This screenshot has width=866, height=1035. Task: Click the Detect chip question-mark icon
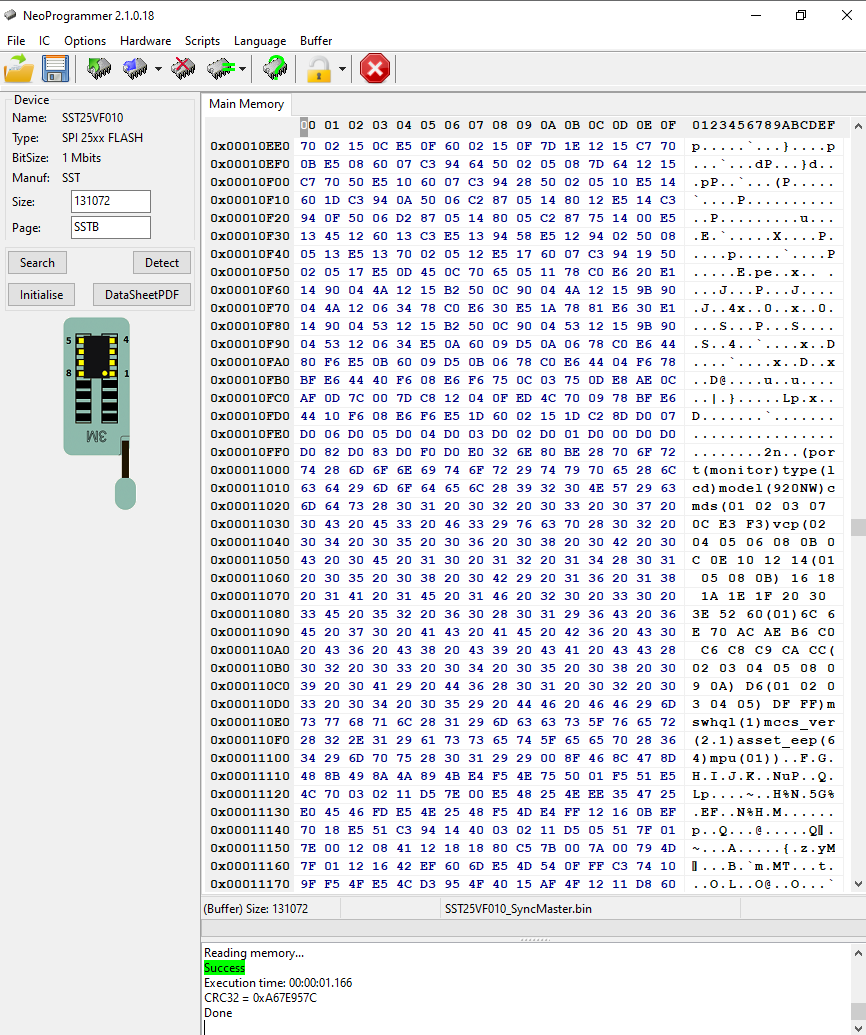click(x=275, y=68)
